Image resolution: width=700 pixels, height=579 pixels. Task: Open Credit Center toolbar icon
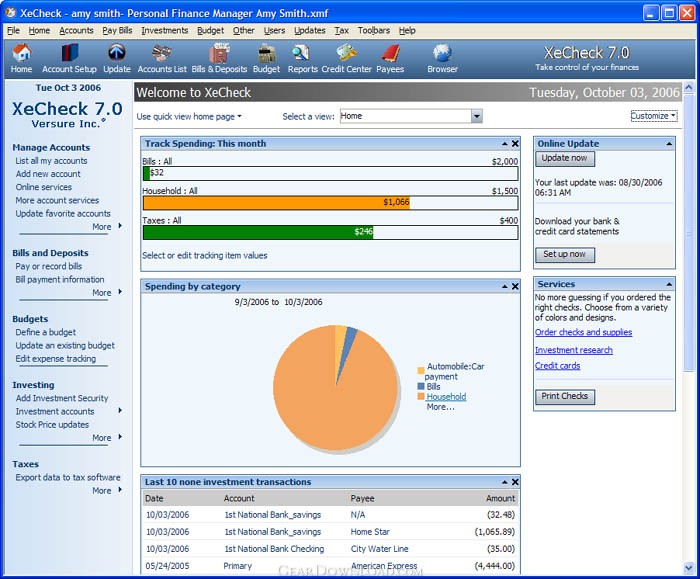pos(346,58)
